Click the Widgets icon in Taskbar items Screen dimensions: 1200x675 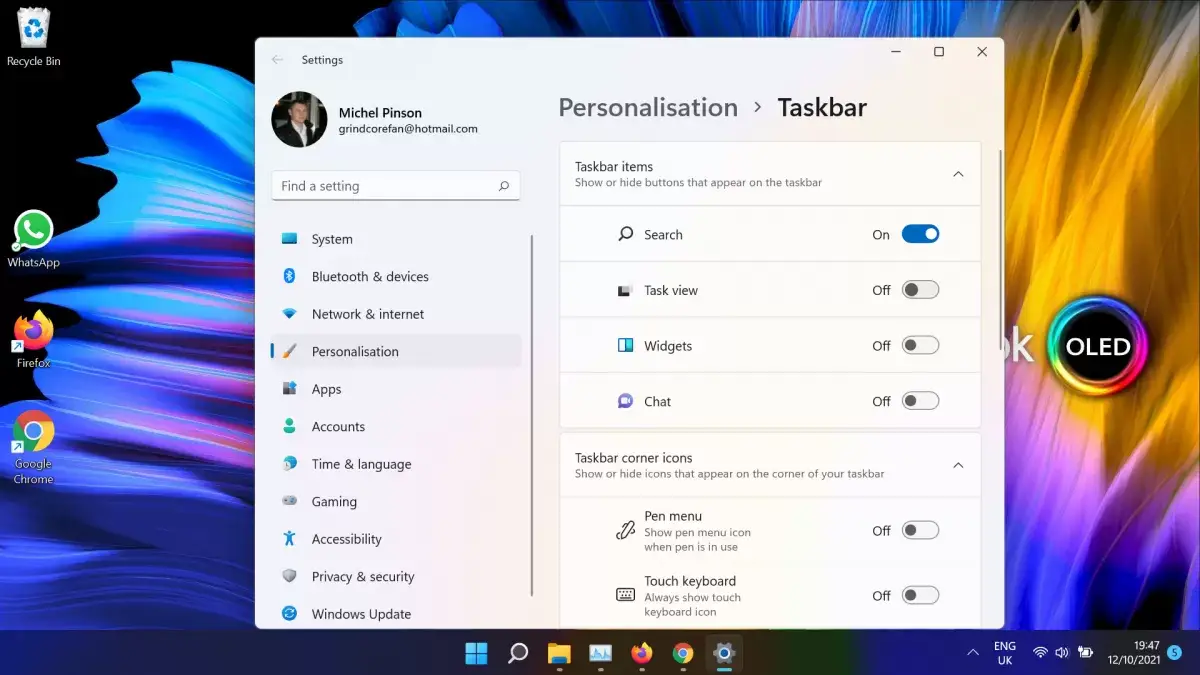pyautogui.click(x=626, y=346)
